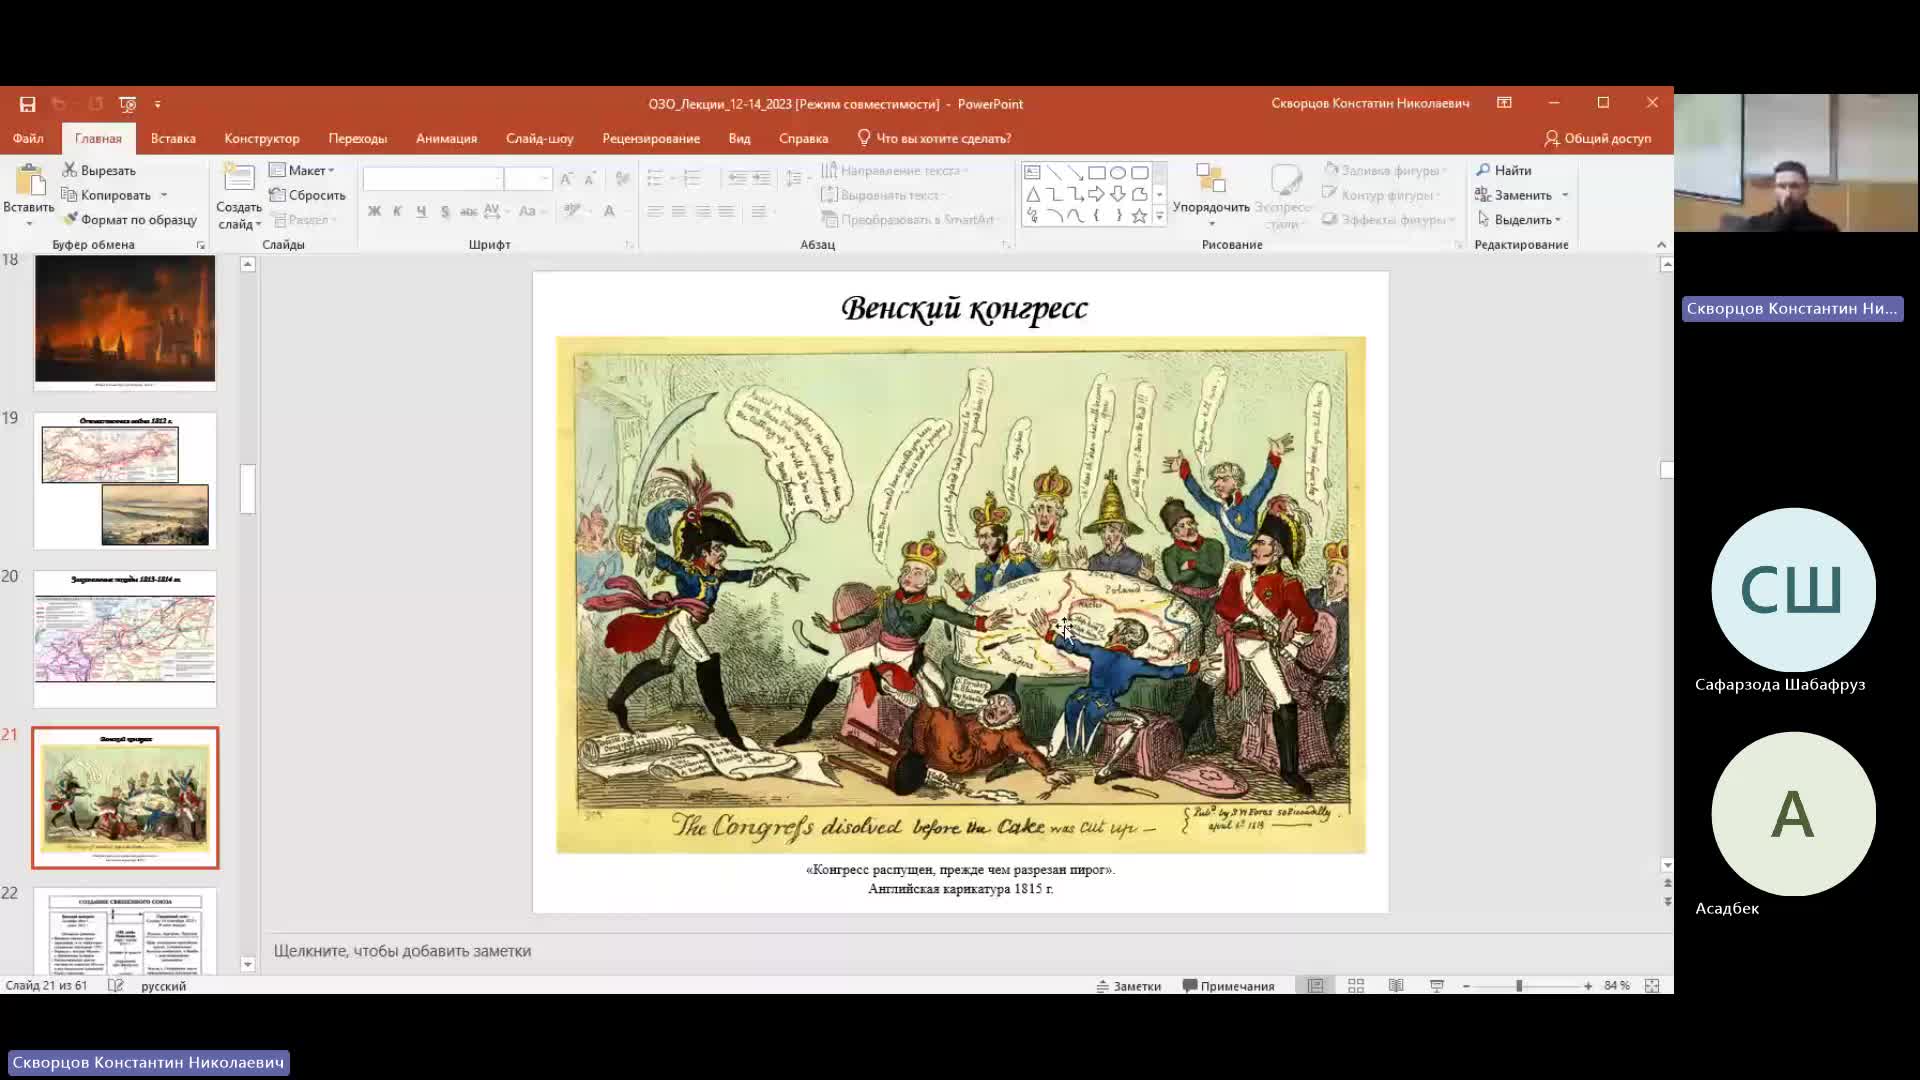Switch to the Вставка ribbon tab
1920x1080 pixels.
coord(173,138)
